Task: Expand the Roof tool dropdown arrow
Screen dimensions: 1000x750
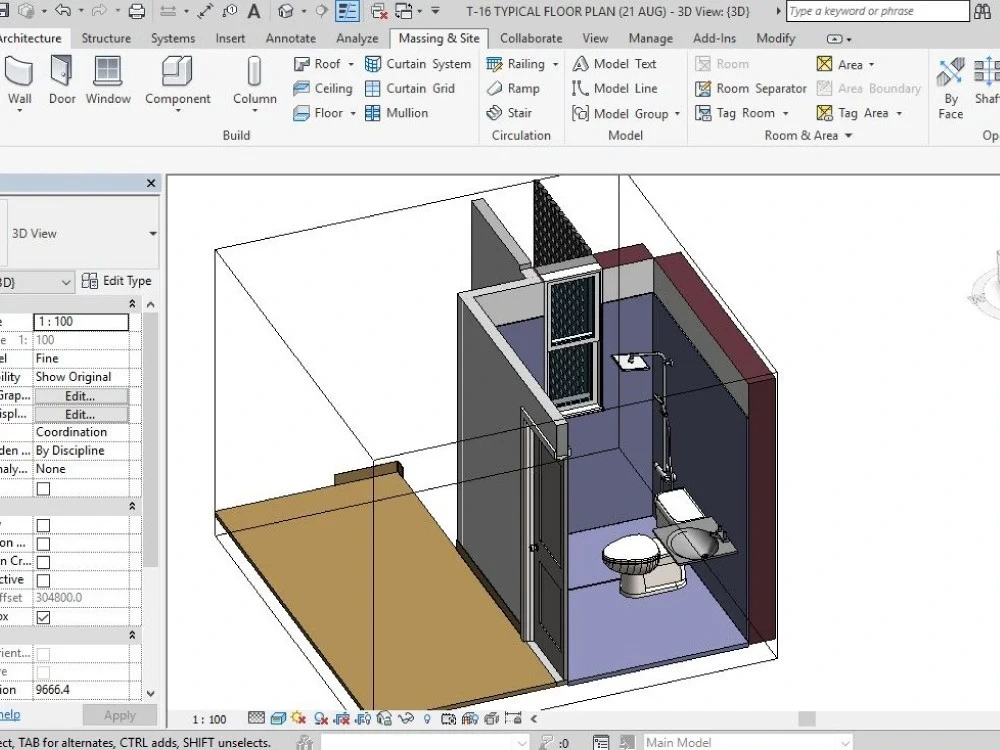Action: [351, 64]
